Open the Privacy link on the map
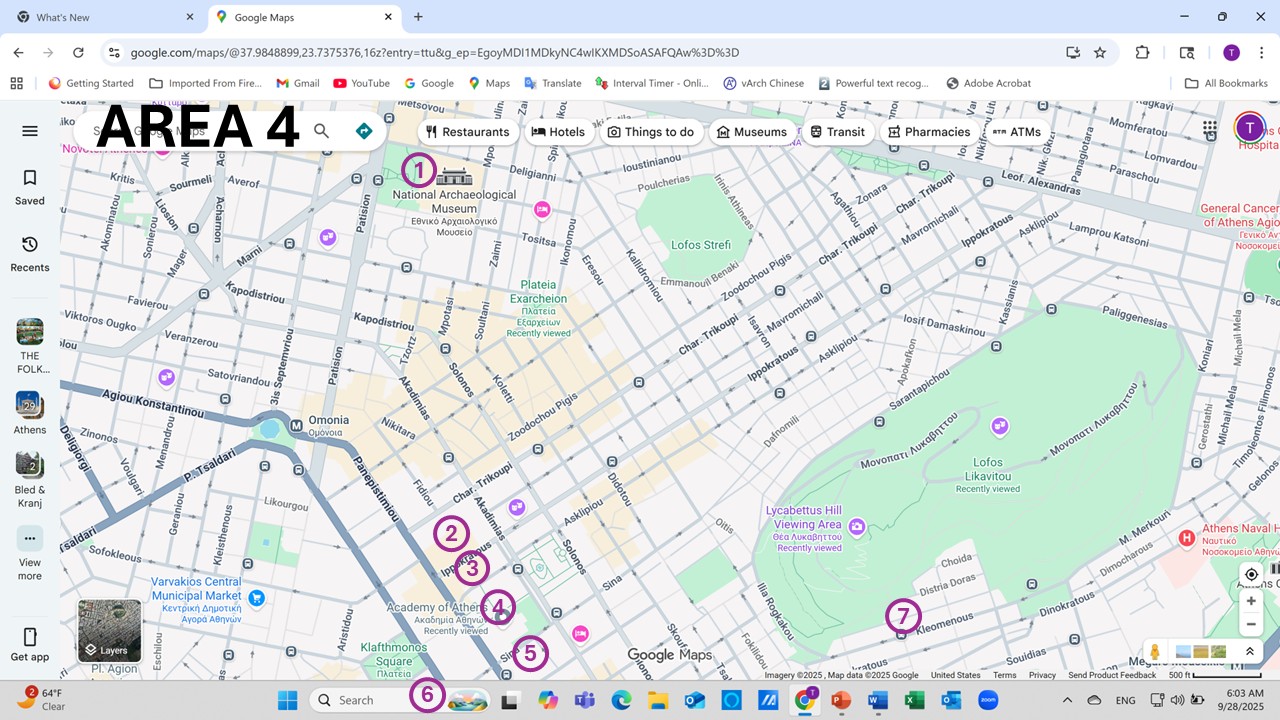 point(1042,675)
